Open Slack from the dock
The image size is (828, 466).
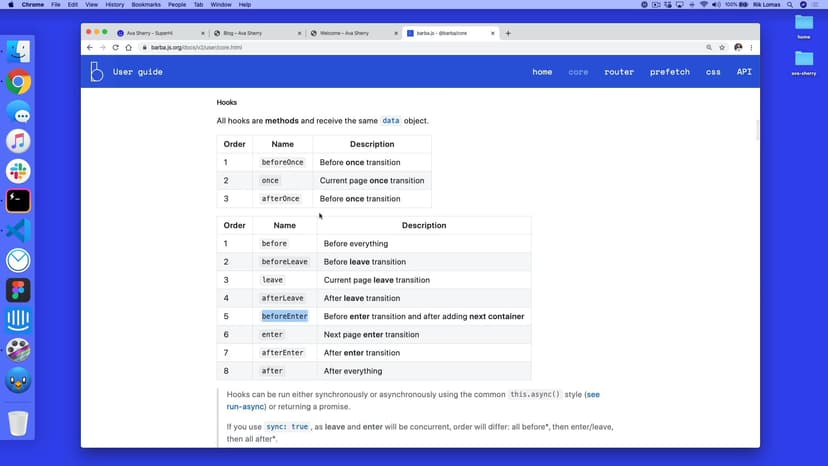click(x=18, y=170)
